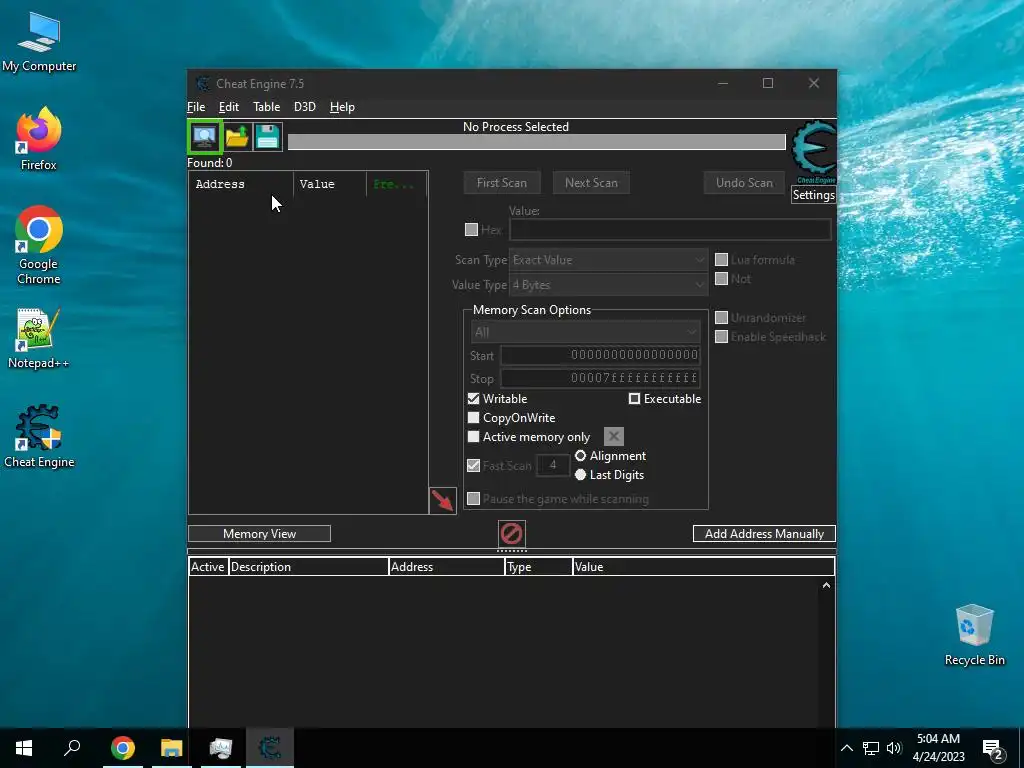Click the Cheat Engine logo
The width and height of the screenshot is (1024, 768).
[x=814, y=152]
